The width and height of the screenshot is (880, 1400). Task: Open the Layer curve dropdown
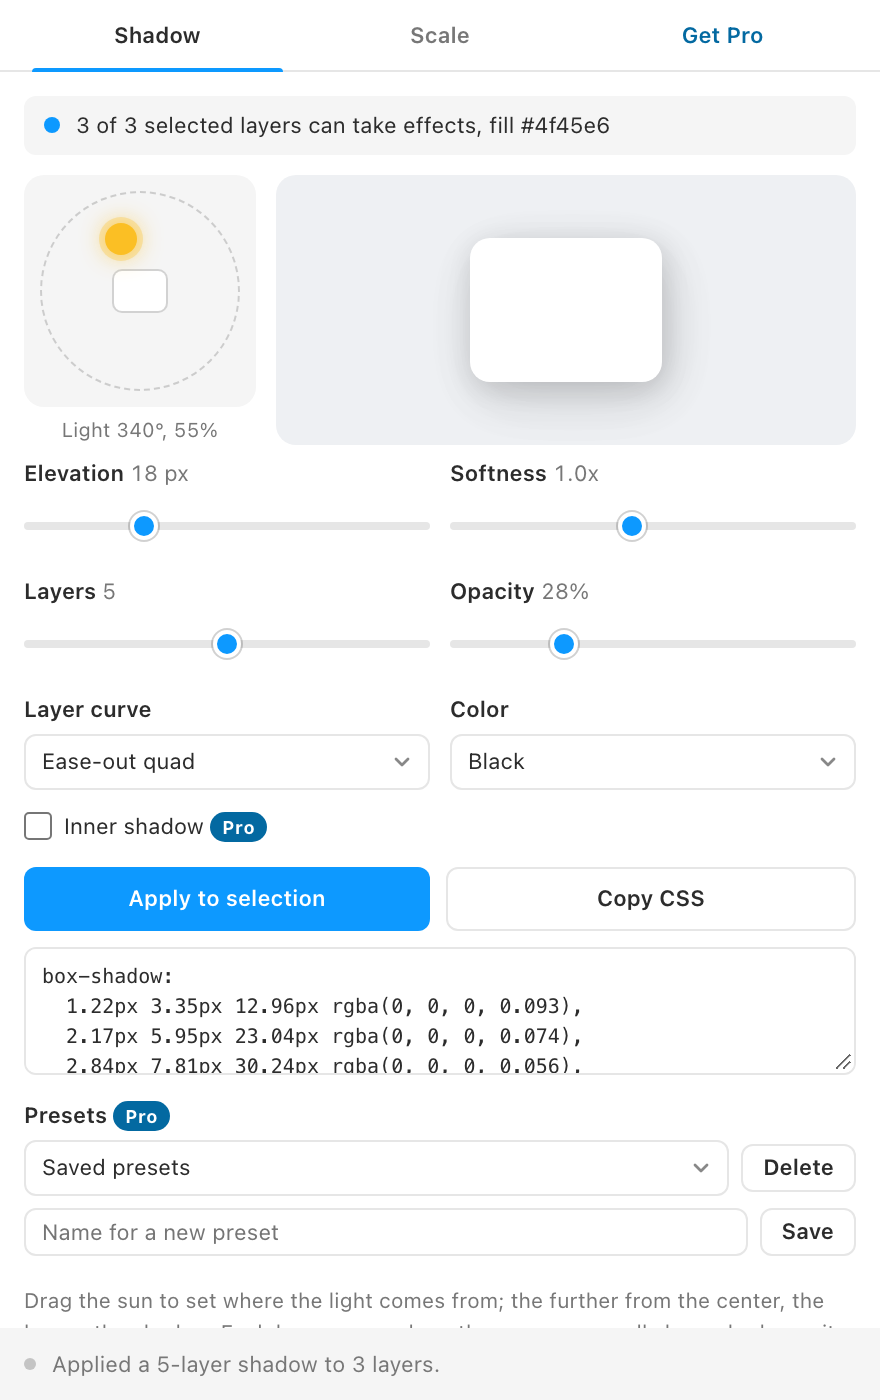tap(227, 762)
